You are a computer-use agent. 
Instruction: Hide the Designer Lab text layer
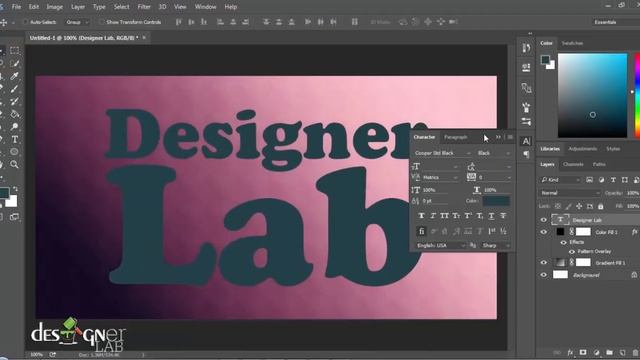(543, 220)
